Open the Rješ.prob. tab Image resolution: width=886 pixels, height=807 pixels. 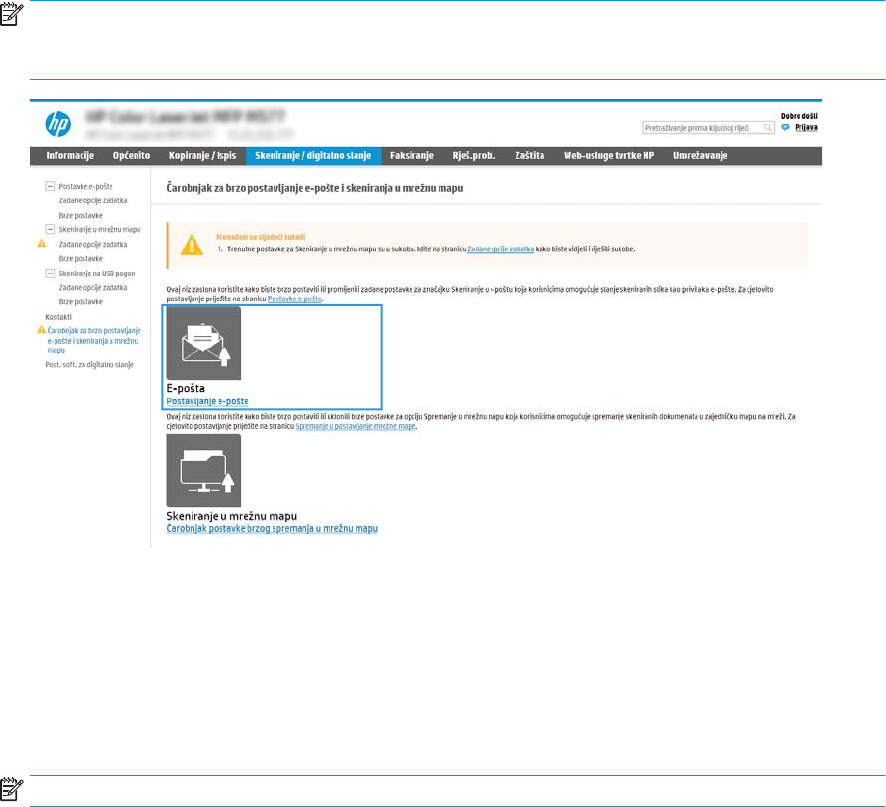point(474,155)
